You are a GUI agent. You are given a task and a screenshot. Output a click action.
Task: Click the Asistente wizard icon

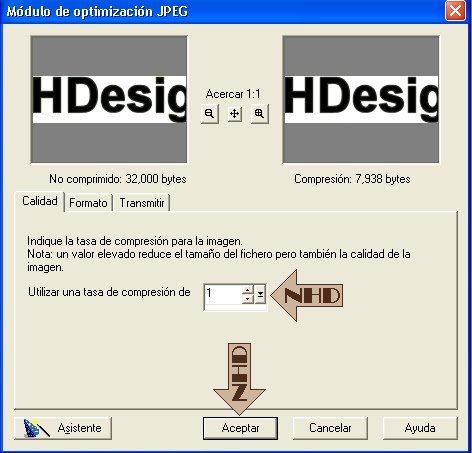36,428
